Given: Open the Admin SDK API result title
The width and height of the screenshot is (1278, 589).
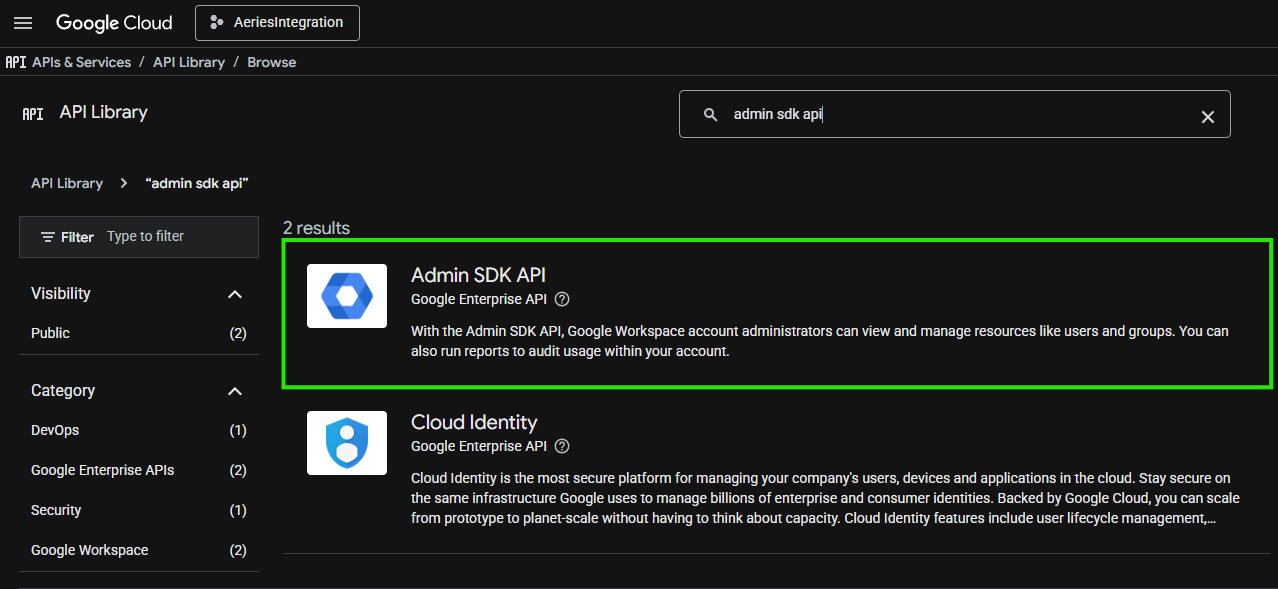Looking at the screenshot, I should (x=479, y=275).
